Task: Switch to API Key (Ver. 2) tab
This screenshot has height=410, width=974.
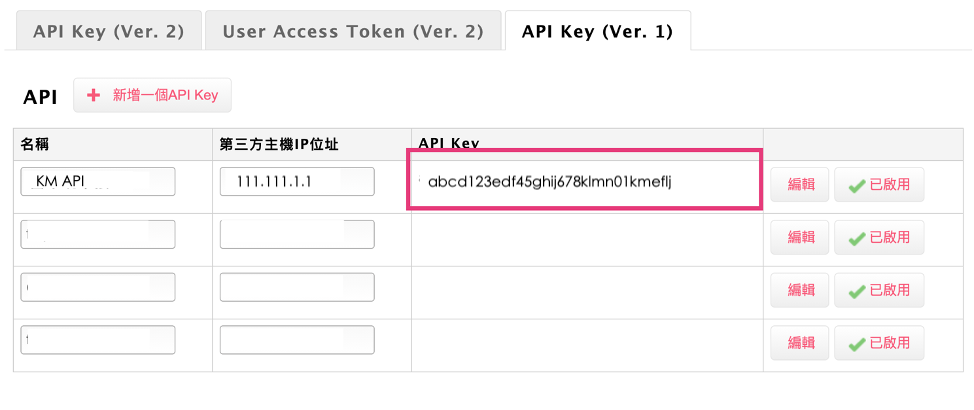Action: click(108, 31)
